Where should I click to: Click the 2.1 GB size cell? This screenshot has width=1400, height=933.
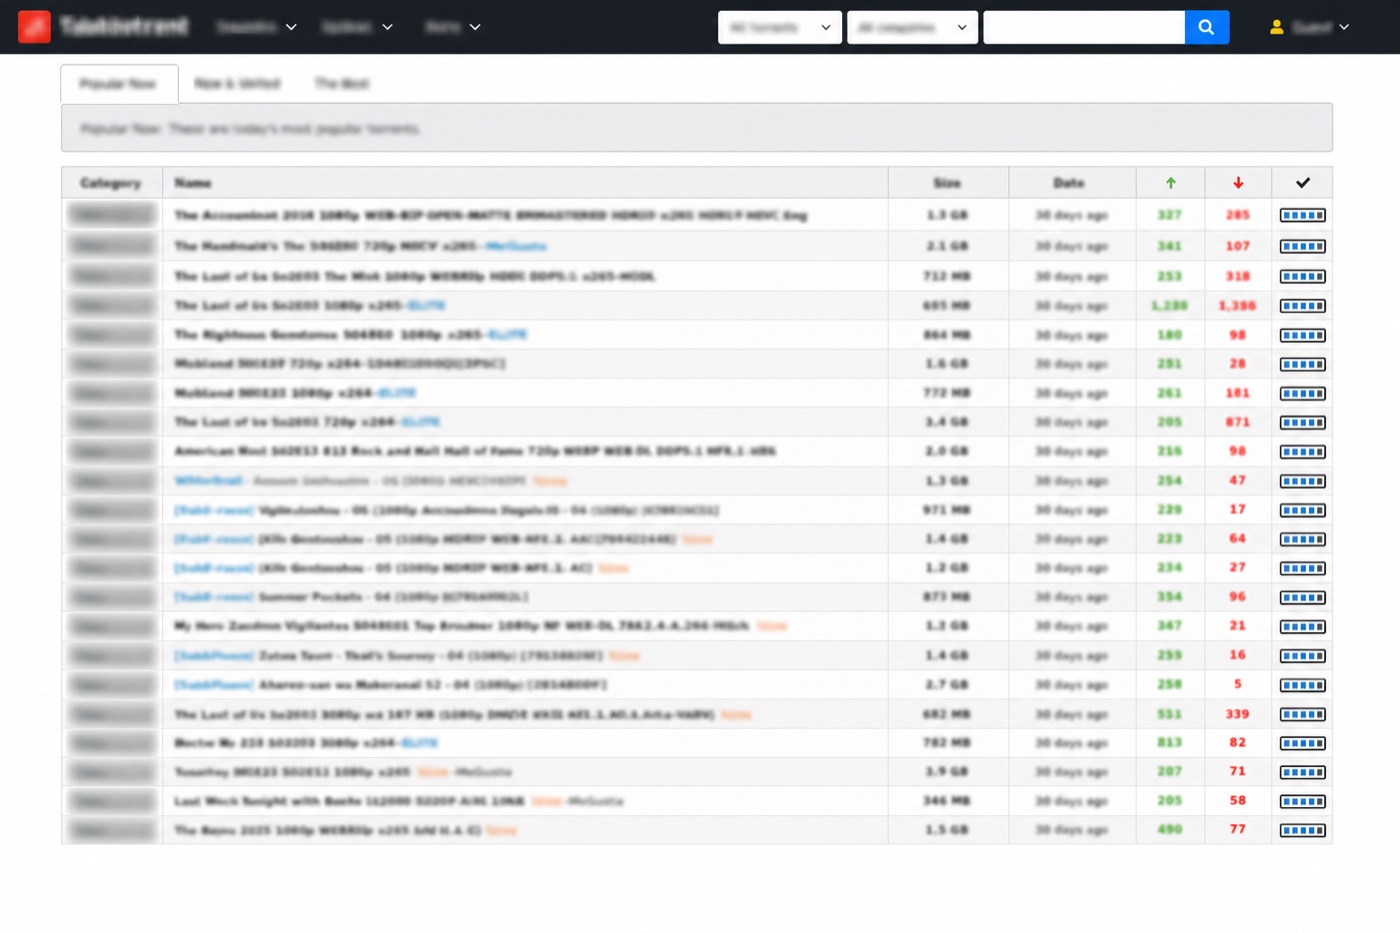(x=947, y=246)
